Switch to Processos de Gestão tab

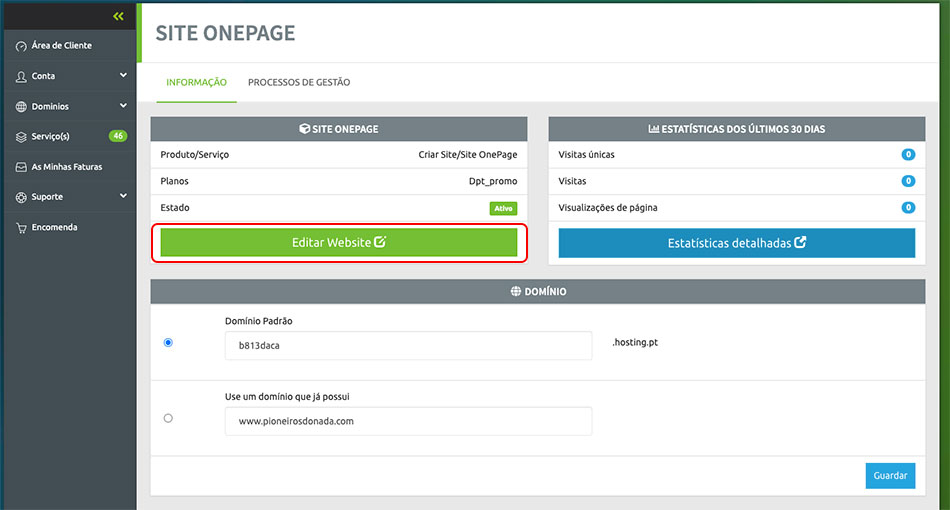(299, 82)
